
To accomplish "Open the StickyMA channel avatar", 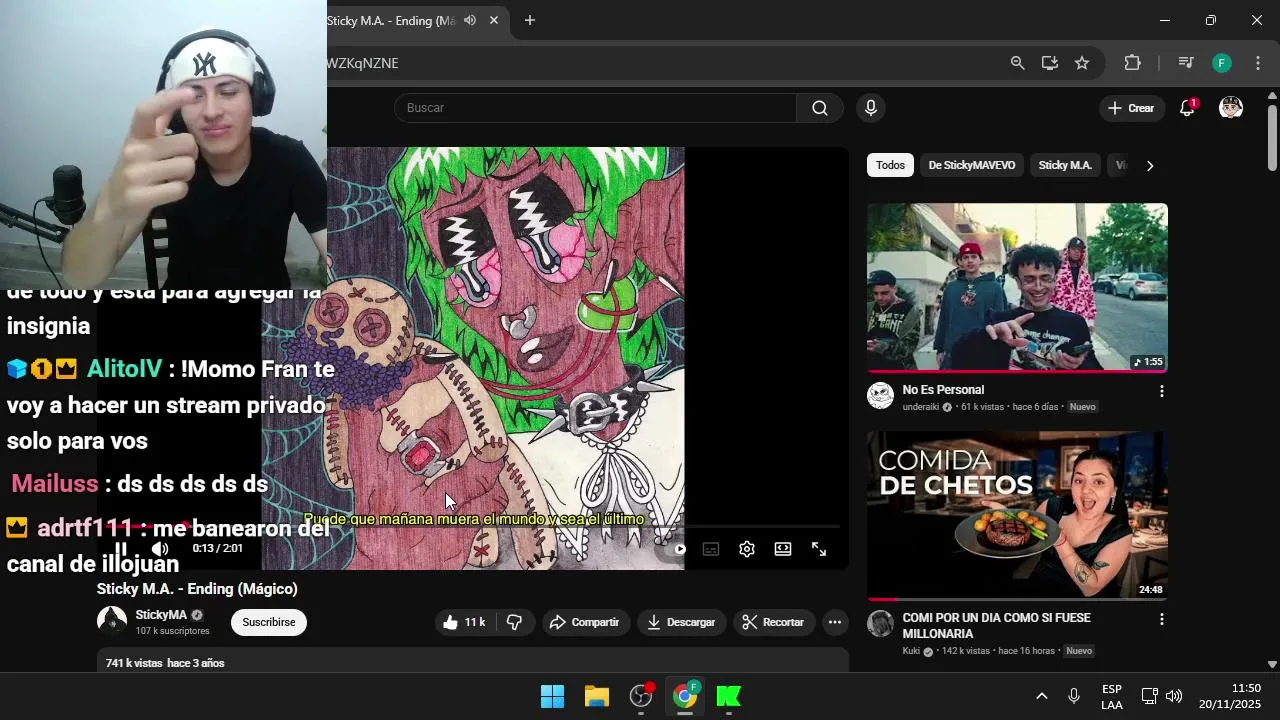I will click(x=112, y=622).
